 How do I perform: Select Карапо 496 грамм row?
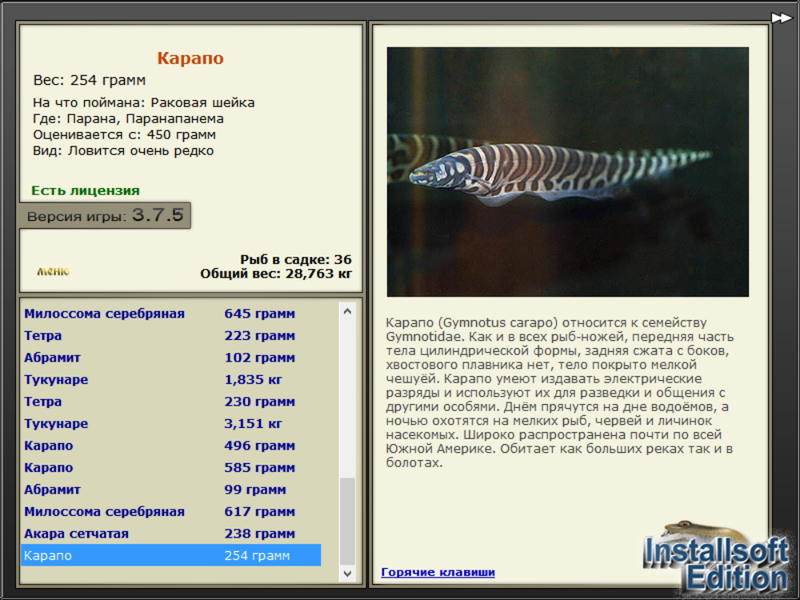coord(171,445)
